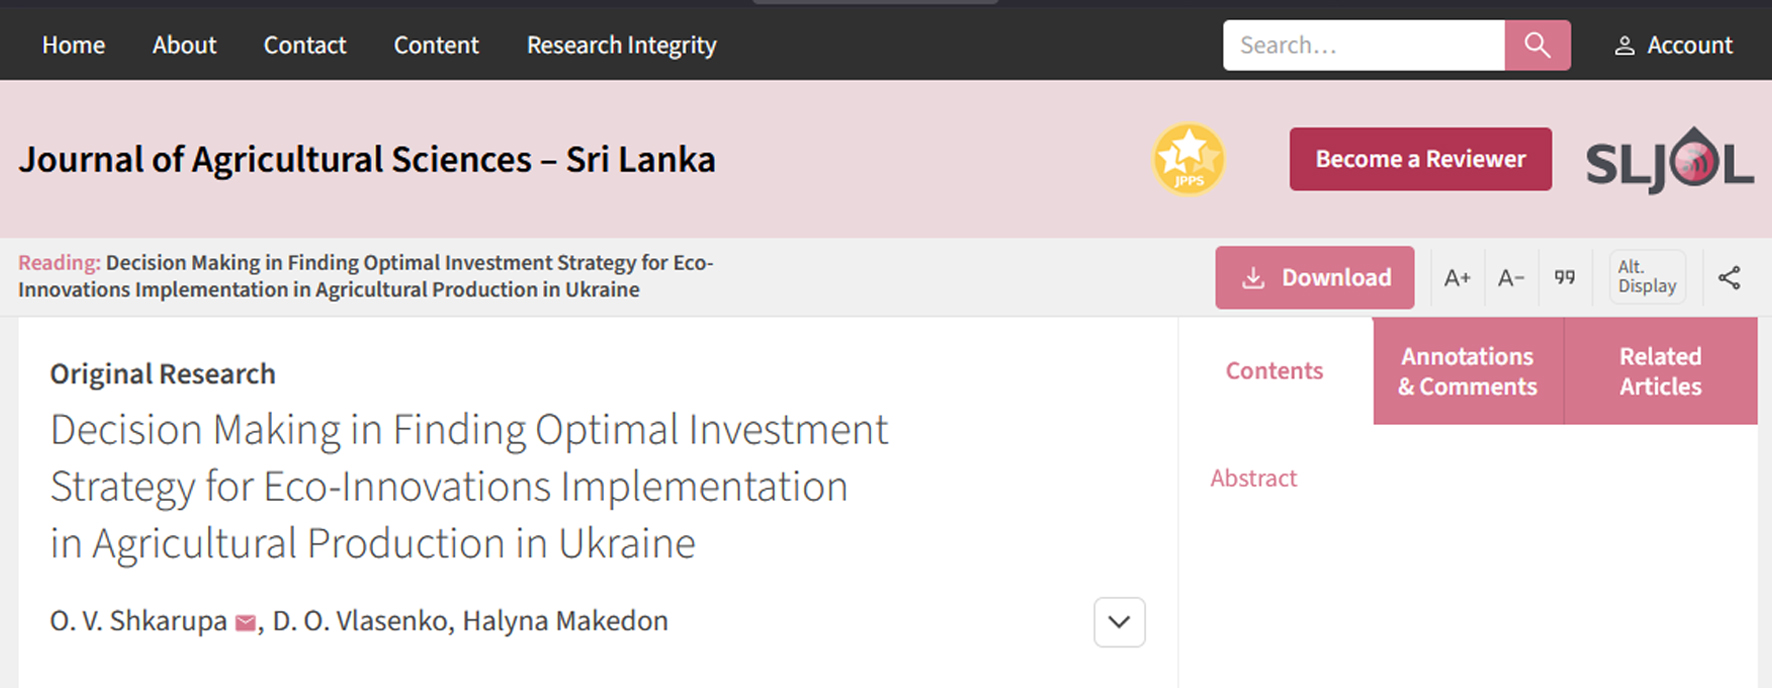
Task: Select the Contents tab
Action: (x=1275, y=371)
